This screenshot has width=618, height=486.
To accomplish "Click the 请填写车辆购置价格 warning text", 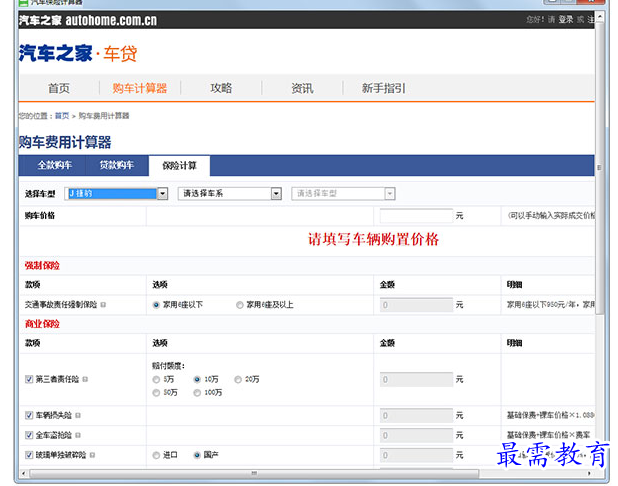I will (x=373, y=239).
